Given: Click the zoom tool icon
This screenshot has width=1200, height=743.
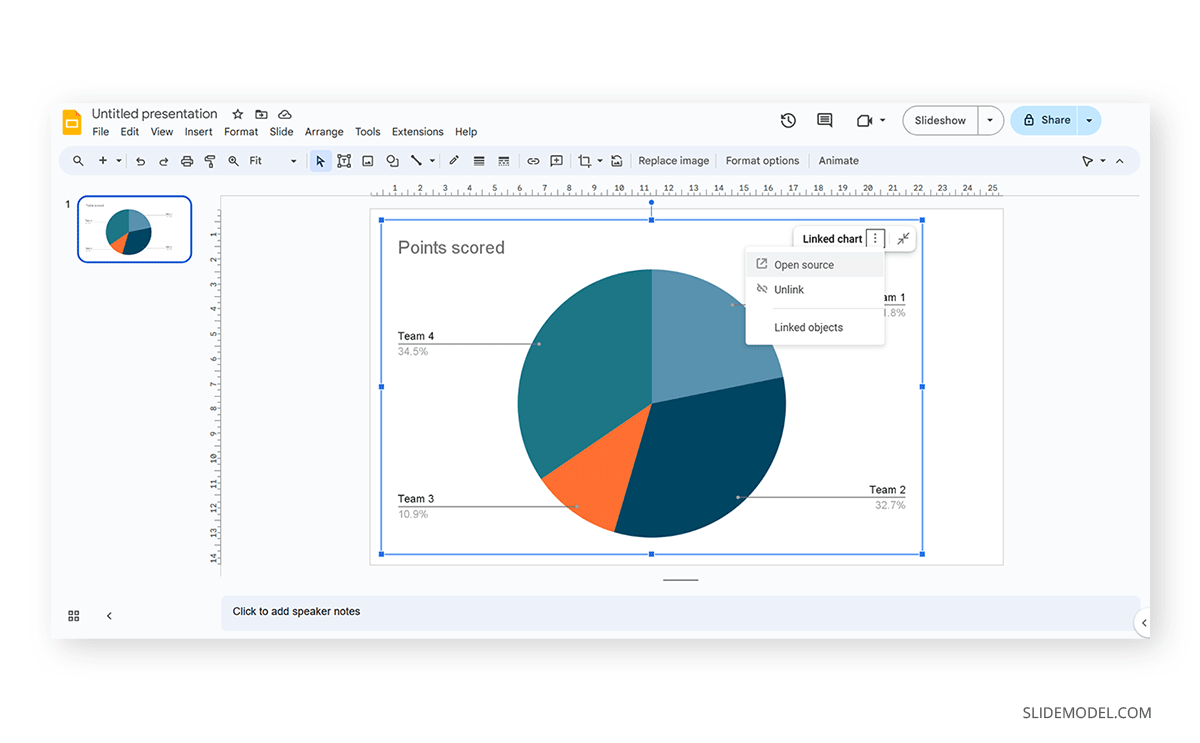Looking at the screenshot, I should [x=233, y=161].
